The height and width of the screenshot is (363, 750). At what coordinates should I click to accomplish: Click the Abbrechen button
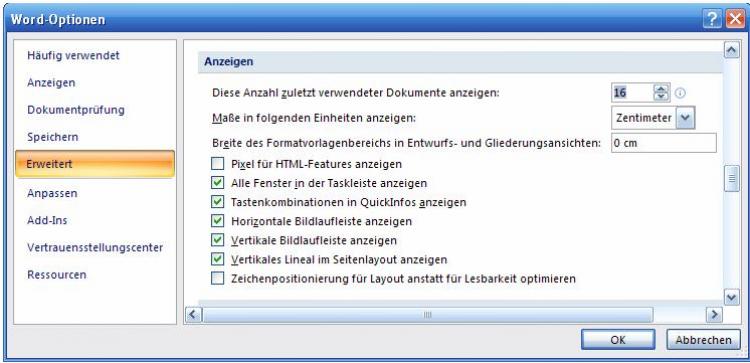pos(703,340)
